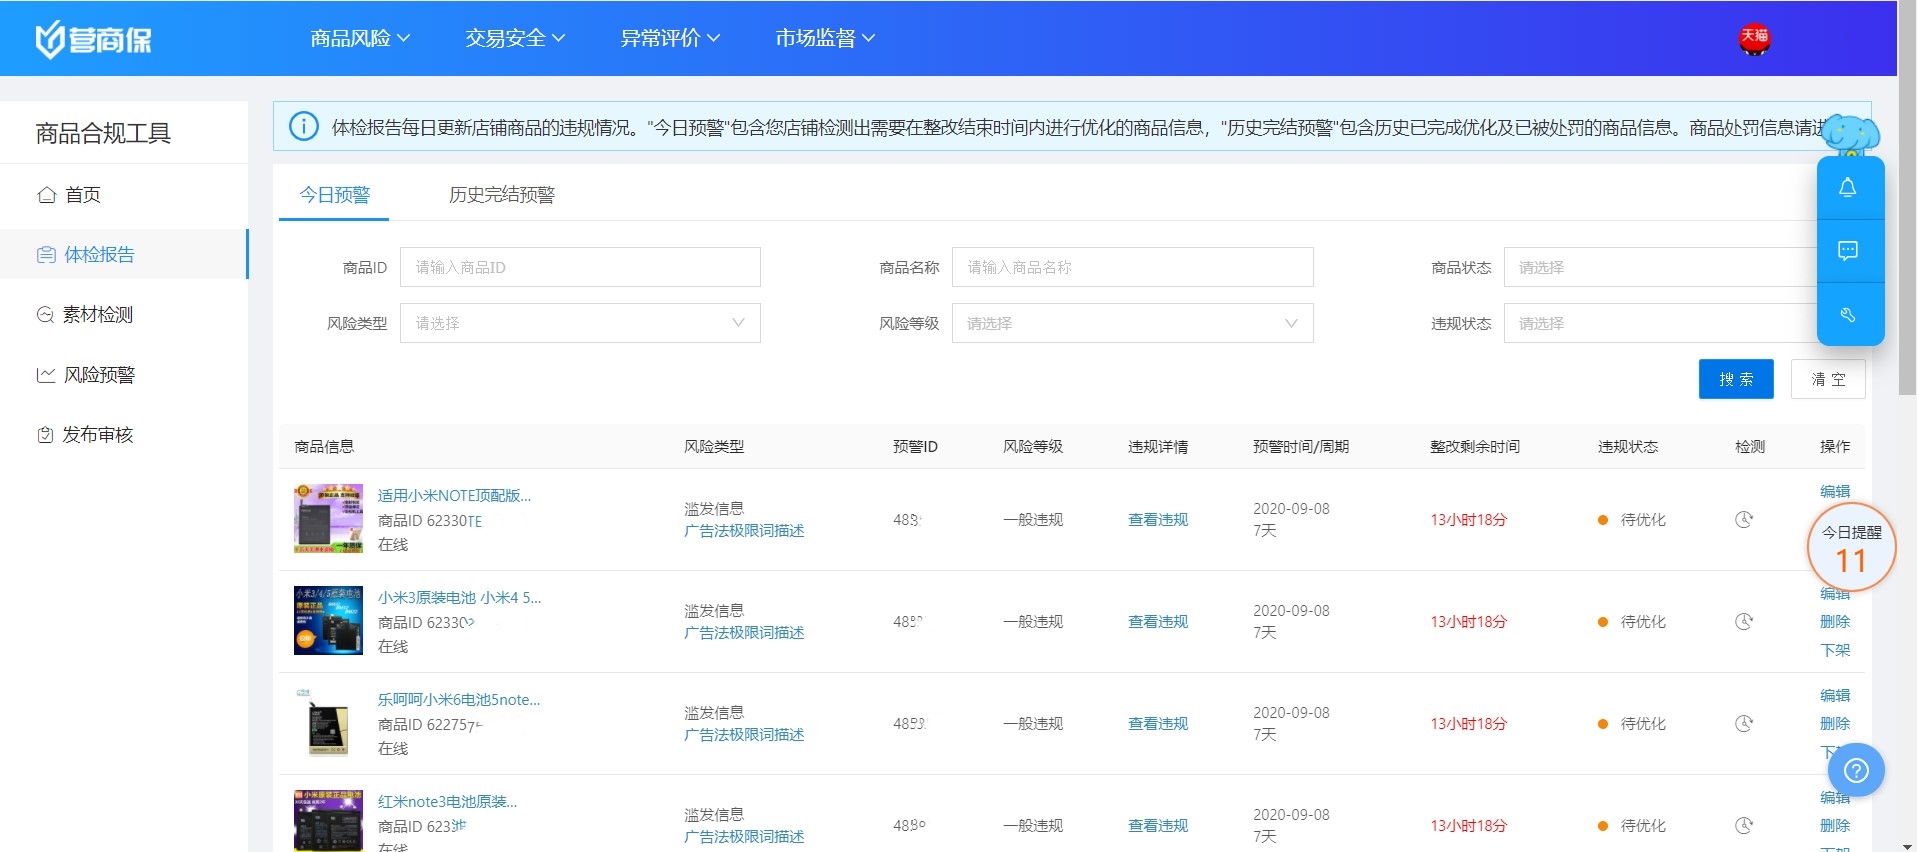This screenshot has width=1917, height=852.
Task: Click 查看违规 for 乐呵呵小米6电池 row
Action: point(1158,723)
